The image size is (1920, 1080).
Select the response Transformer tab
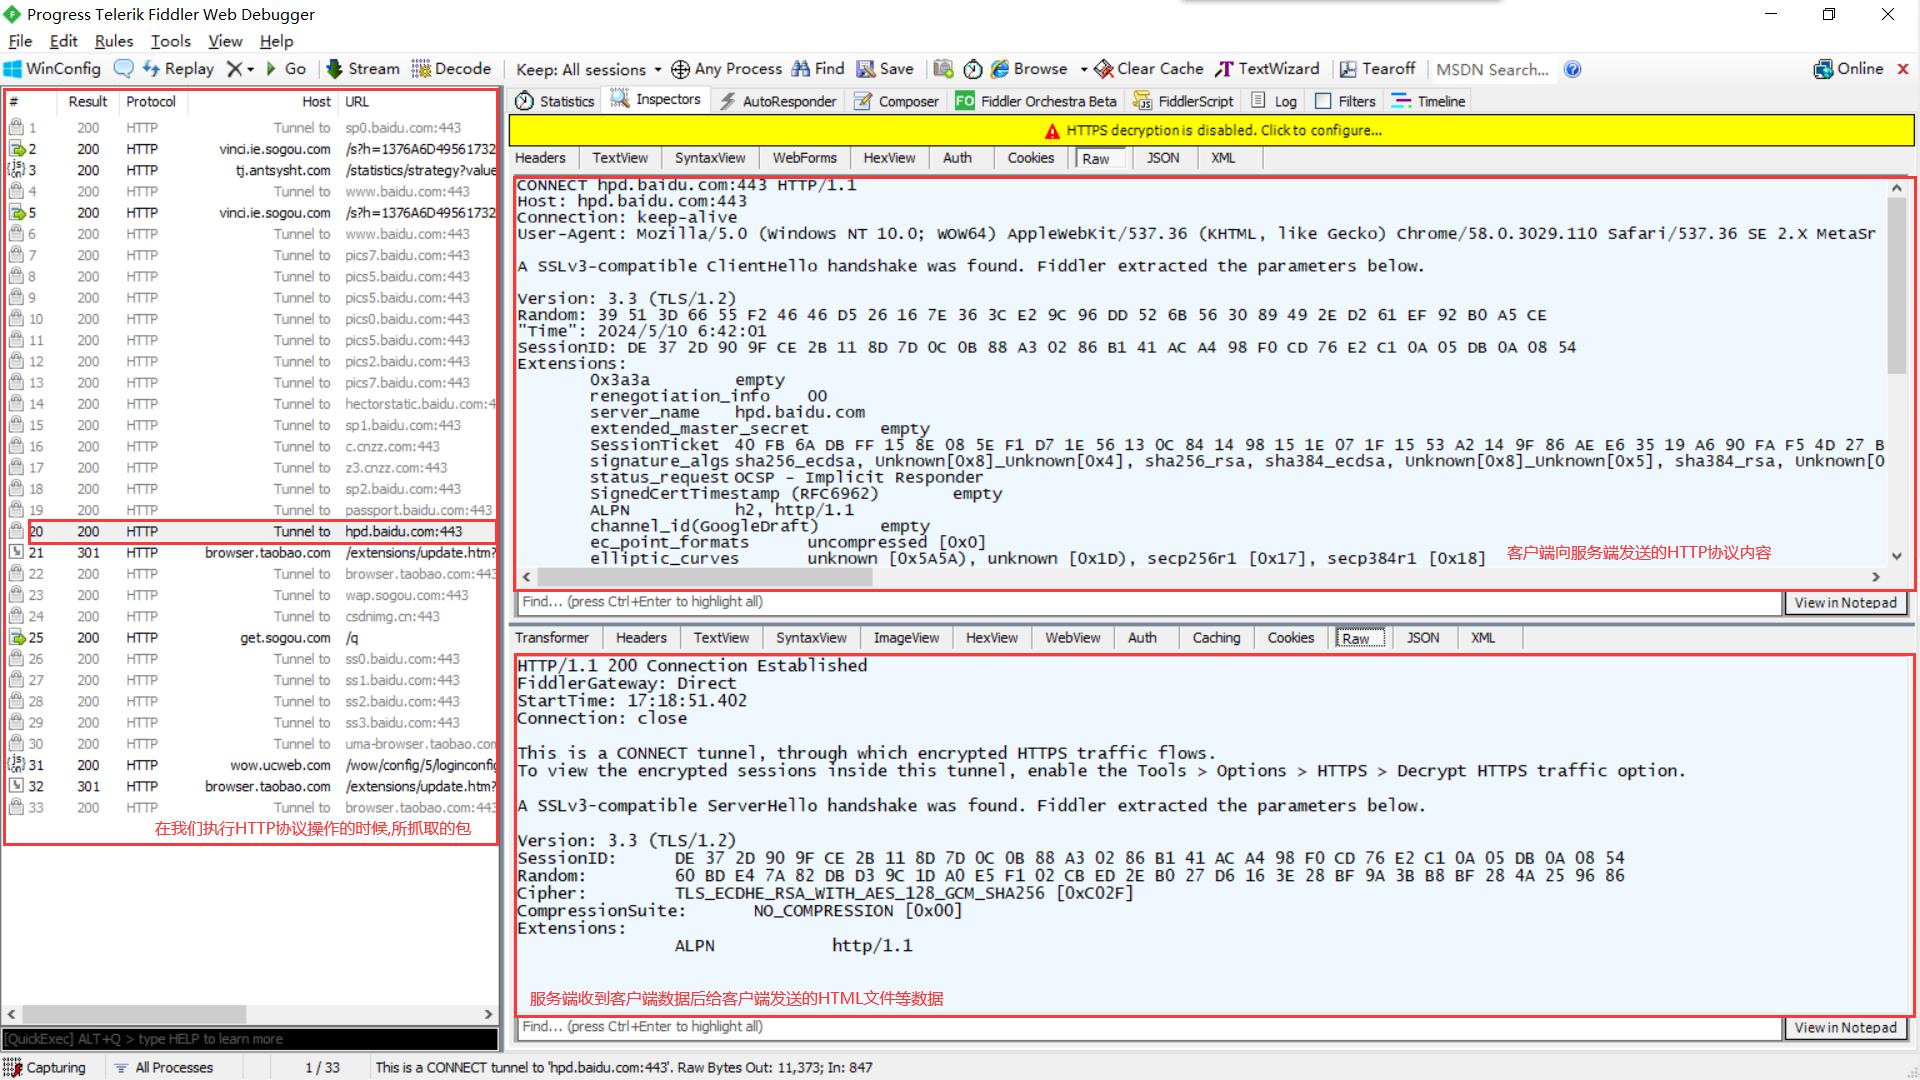pos(552,638)
